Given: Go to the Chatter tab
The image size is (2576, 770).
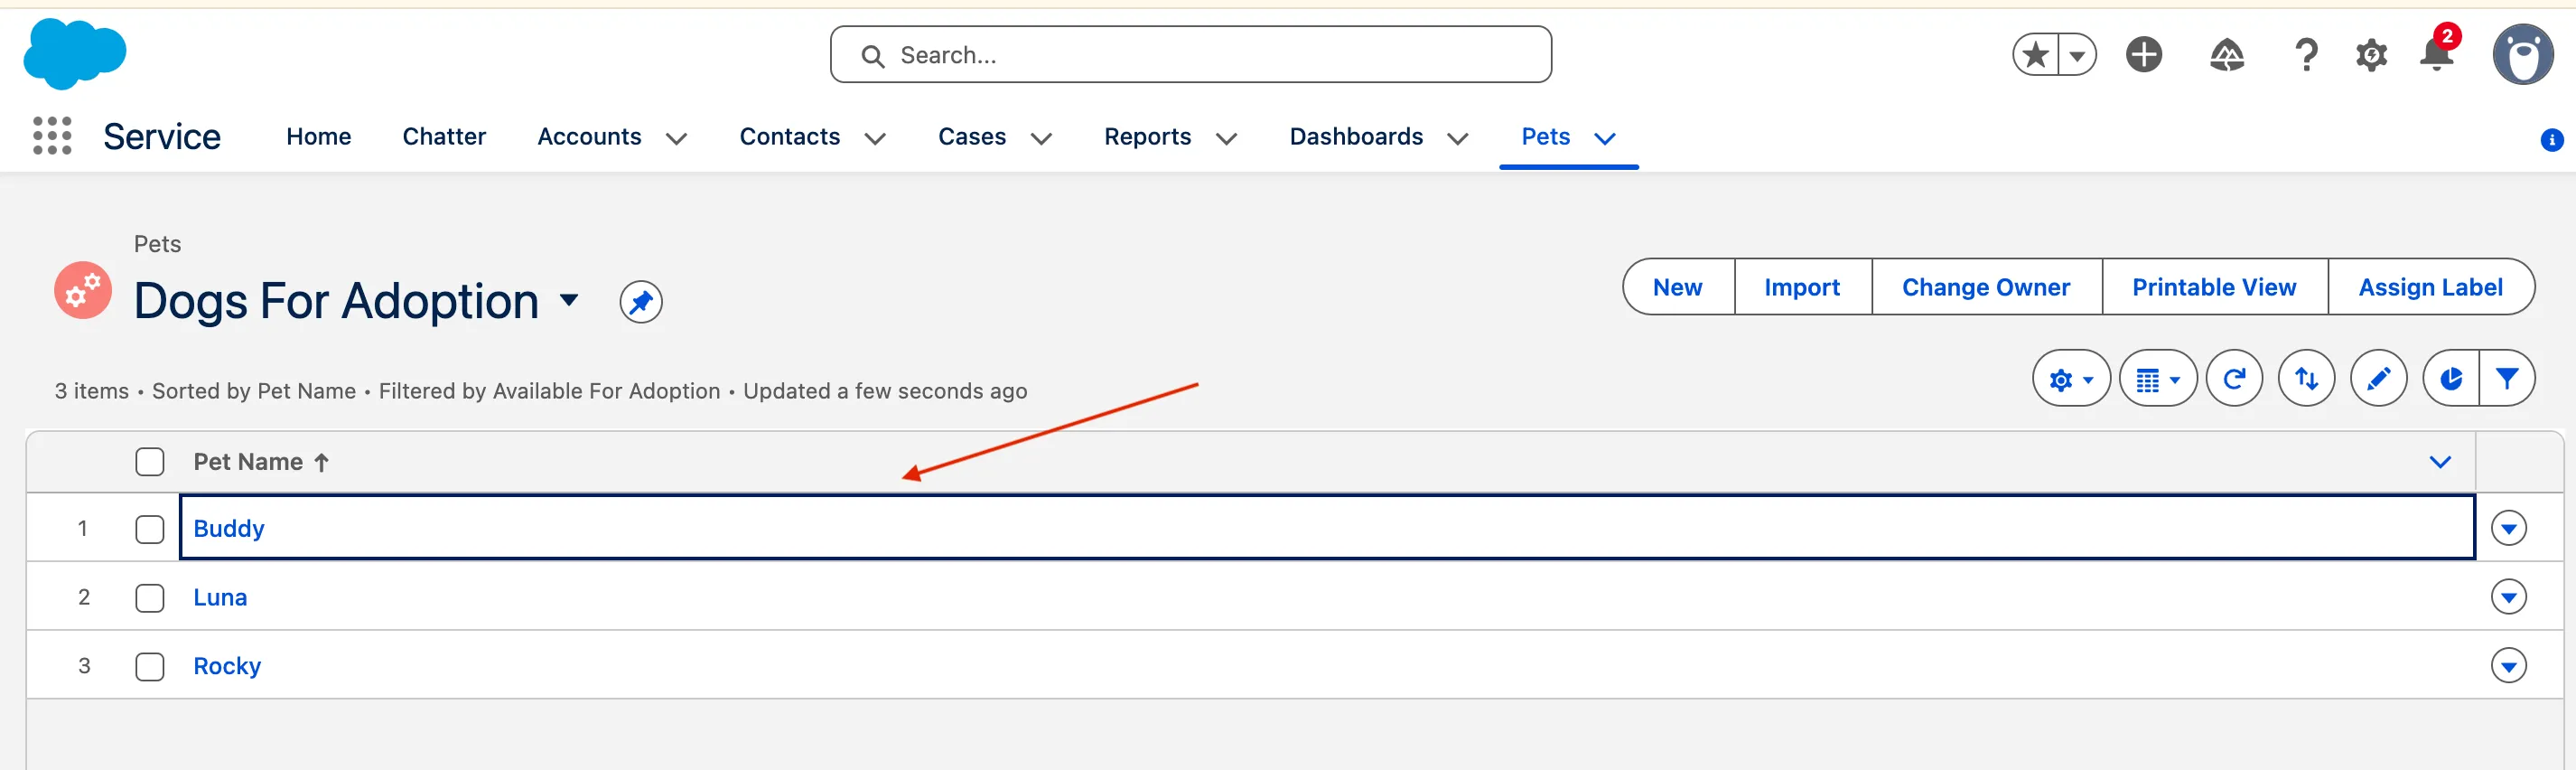Looking at the screenshot, I should [443, 137].
